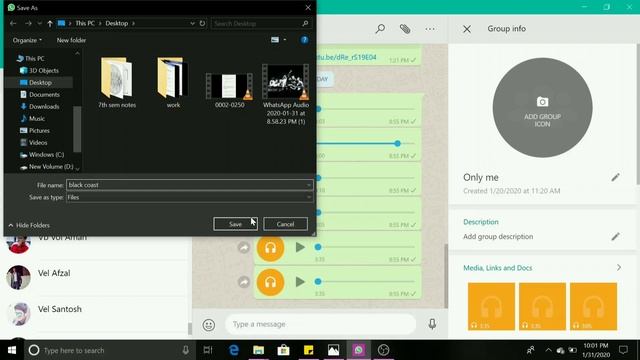Edit the Only me group name pencil

click(x=615, y=178)
